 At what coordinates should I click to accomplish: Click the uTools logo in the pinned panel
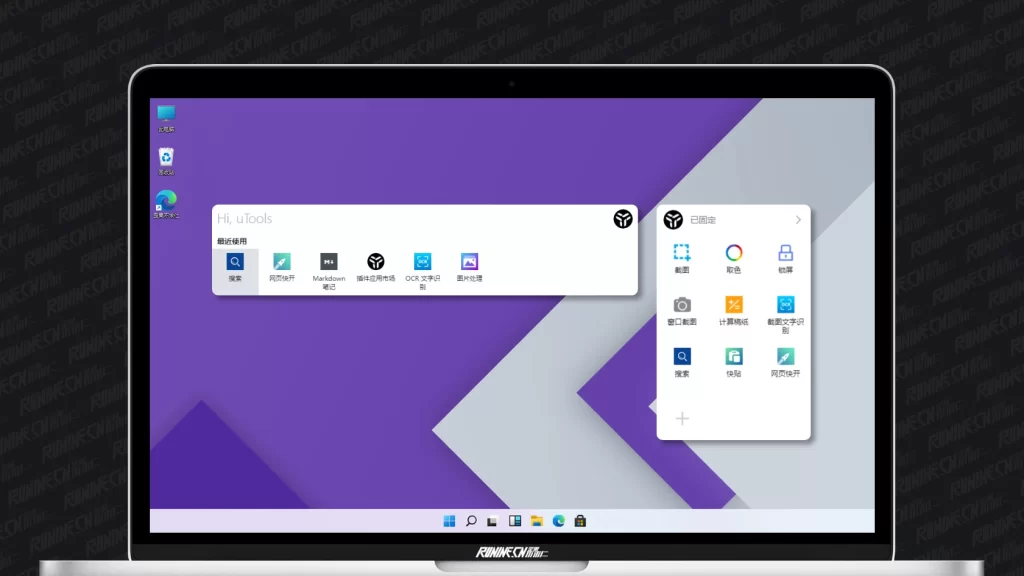point(673,220)
